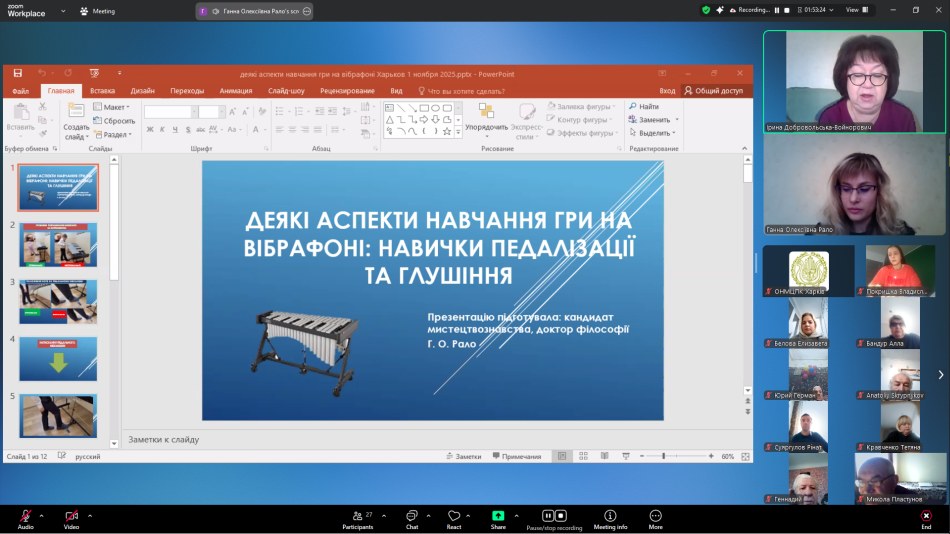
Task: Pause the recording in Zoom's top bar
Action: click(777, 10)
